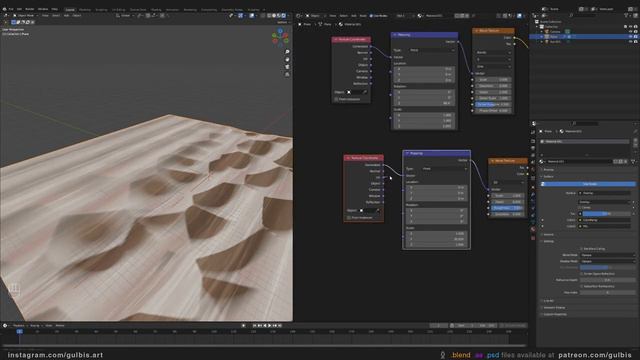Toggle camera view from viewport gizmo

(x=287, y=67)
